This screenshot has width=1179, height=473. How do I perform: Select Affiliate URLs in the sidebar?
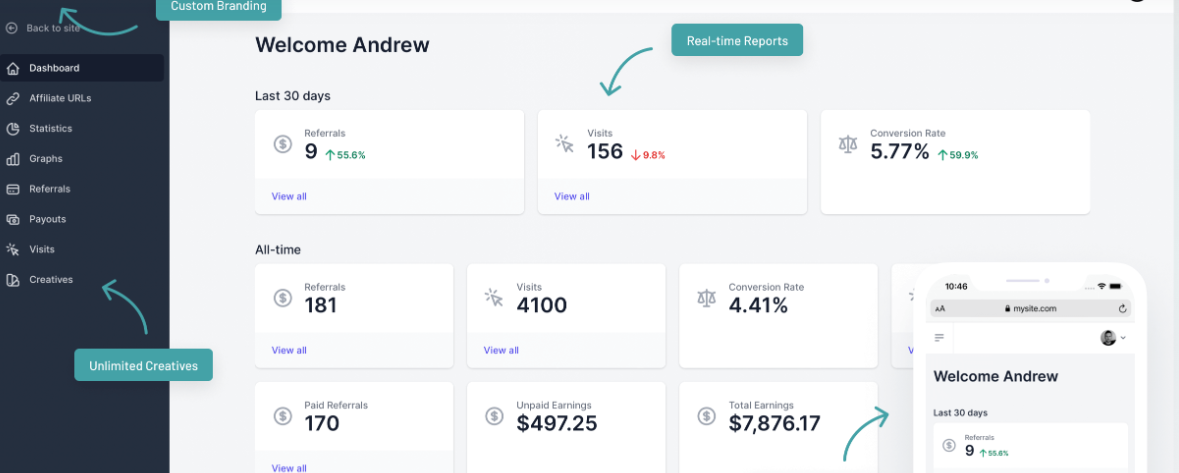(x=82, y=99)
